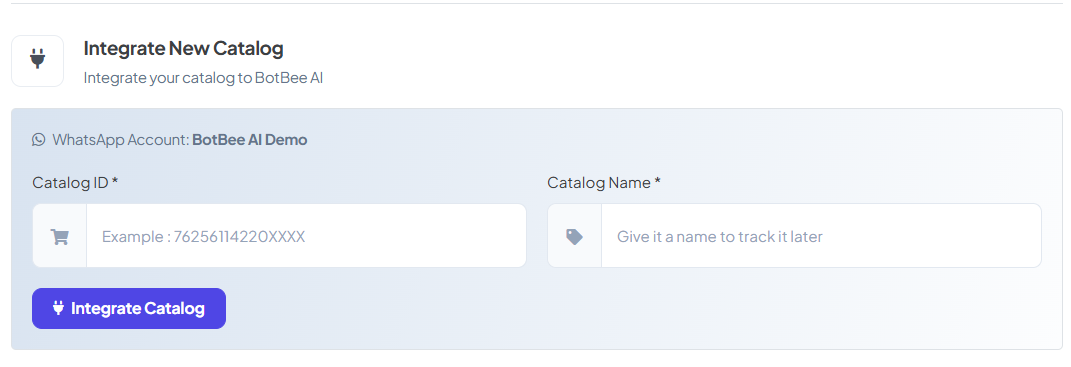Click the plug icon inside Integrate Catalog button

[58, 308]
